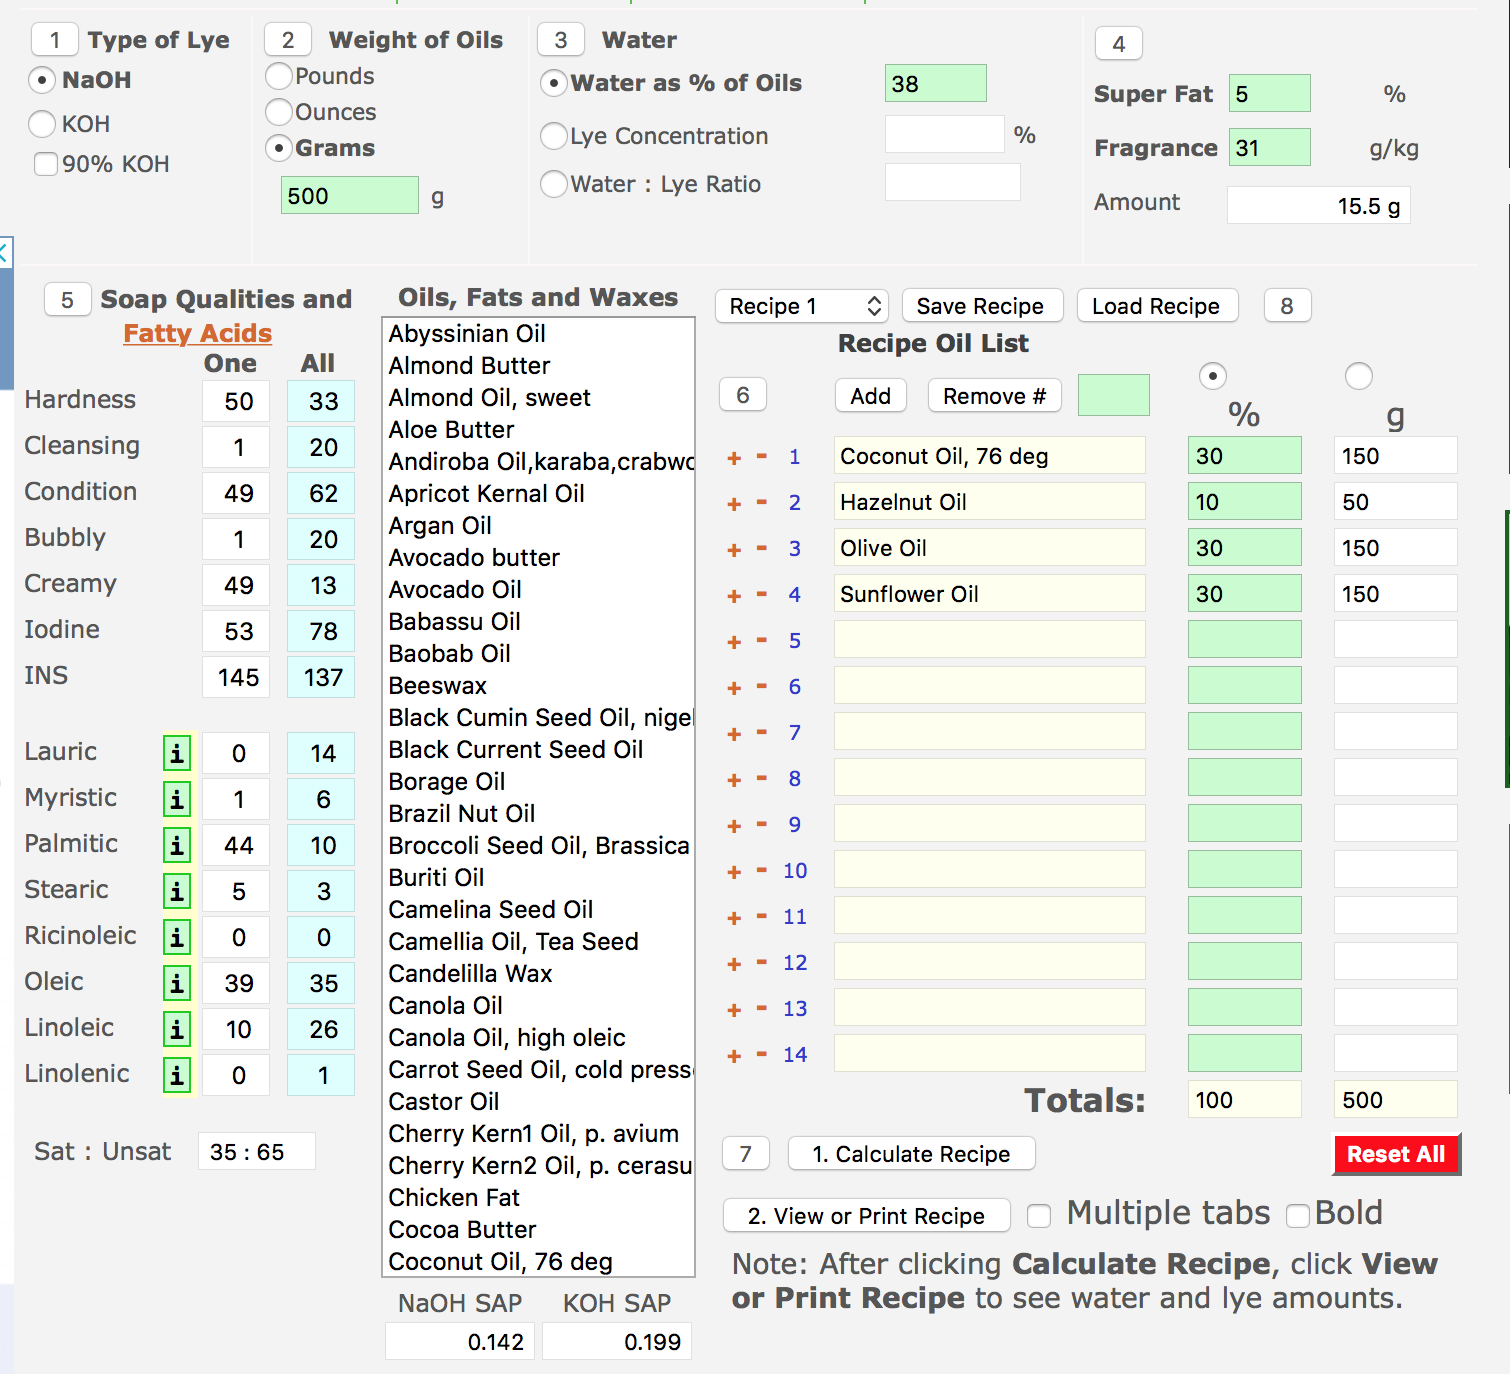Select KOH lye type
Image resolution: width=1510 pixels, height=1374 pixels.
pos(42,124)
